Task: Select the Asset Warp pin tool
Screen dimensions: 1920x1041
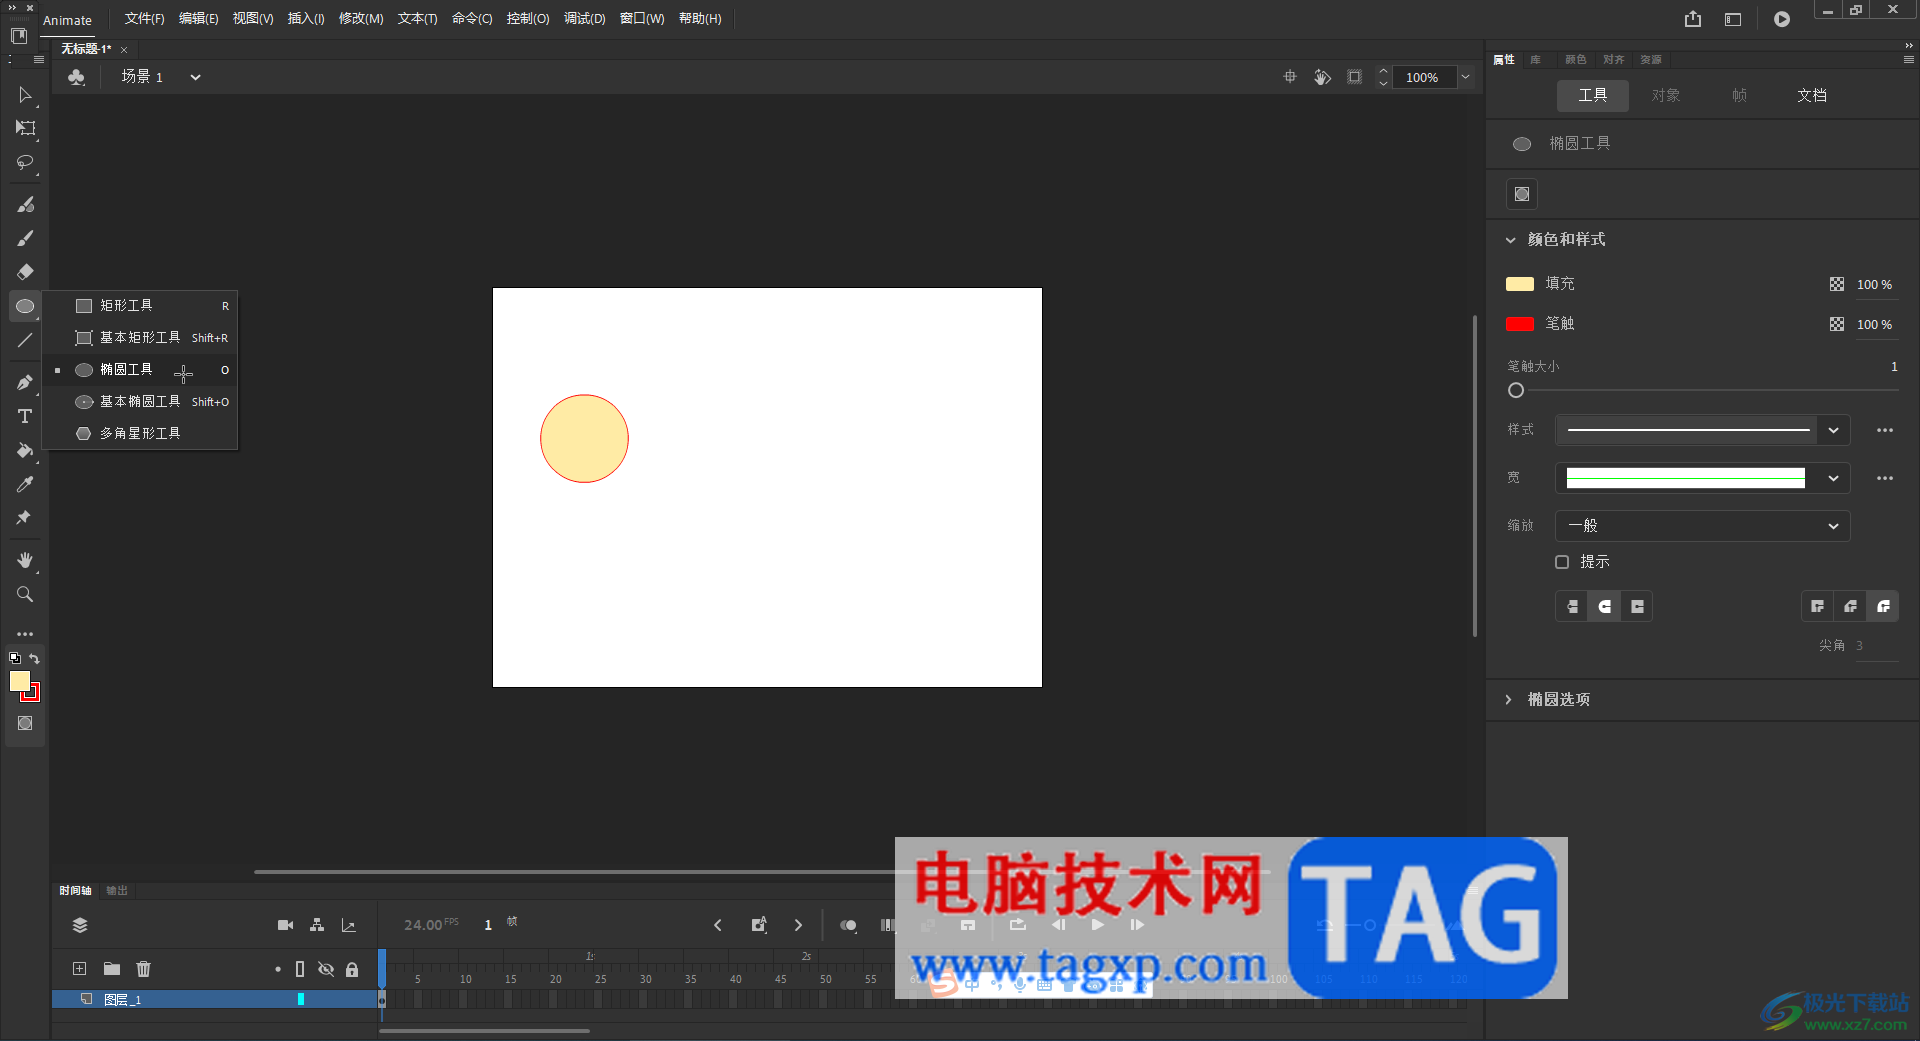Action: click(x=25, y=518)
